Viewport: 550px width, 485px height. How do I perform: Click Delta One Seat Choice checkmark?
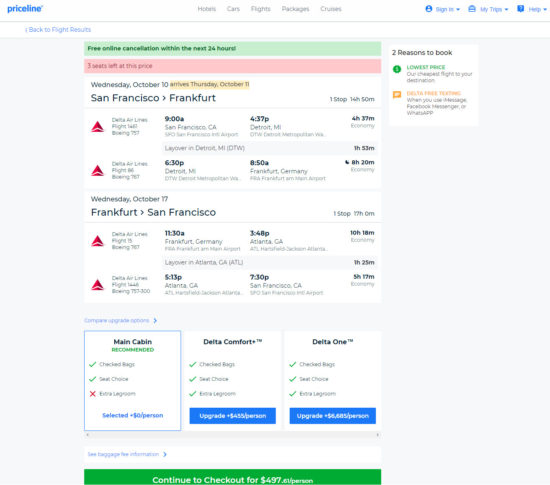293,379
